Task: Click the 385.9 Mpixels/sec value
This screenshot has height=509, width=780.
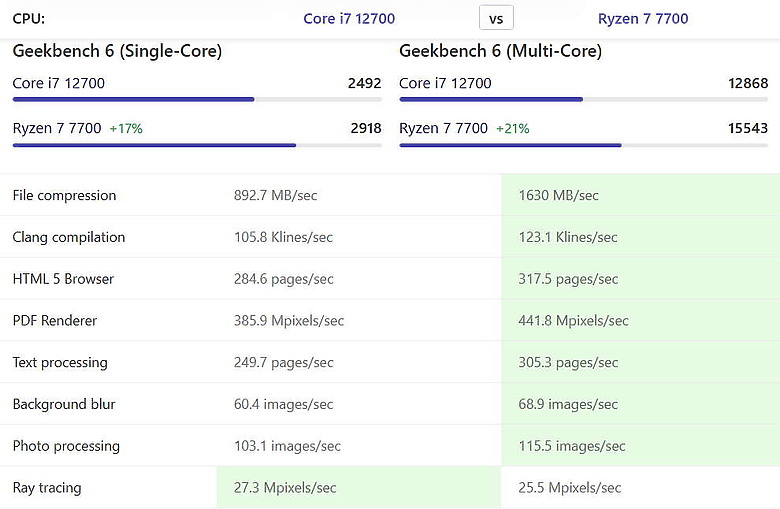Action: [289, 321]
